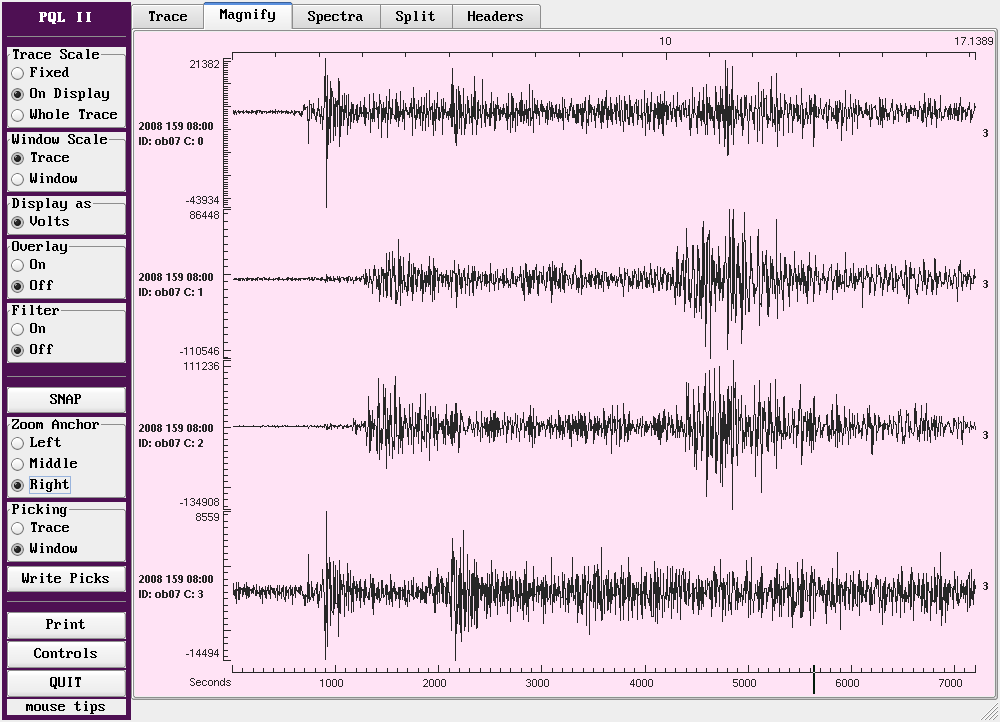Select Volts display radio button
This screenshot has height=722, width=1000.
point(18,222)
